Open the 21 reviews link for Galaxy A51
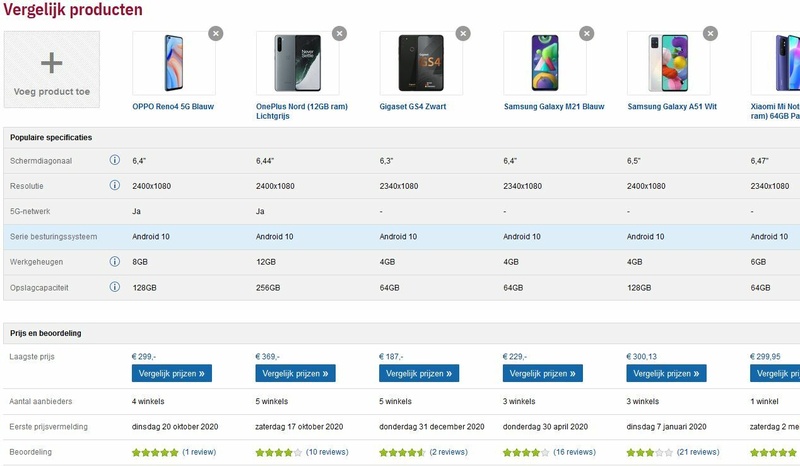This screenshot has height=466, width=800. pos(698,452)
